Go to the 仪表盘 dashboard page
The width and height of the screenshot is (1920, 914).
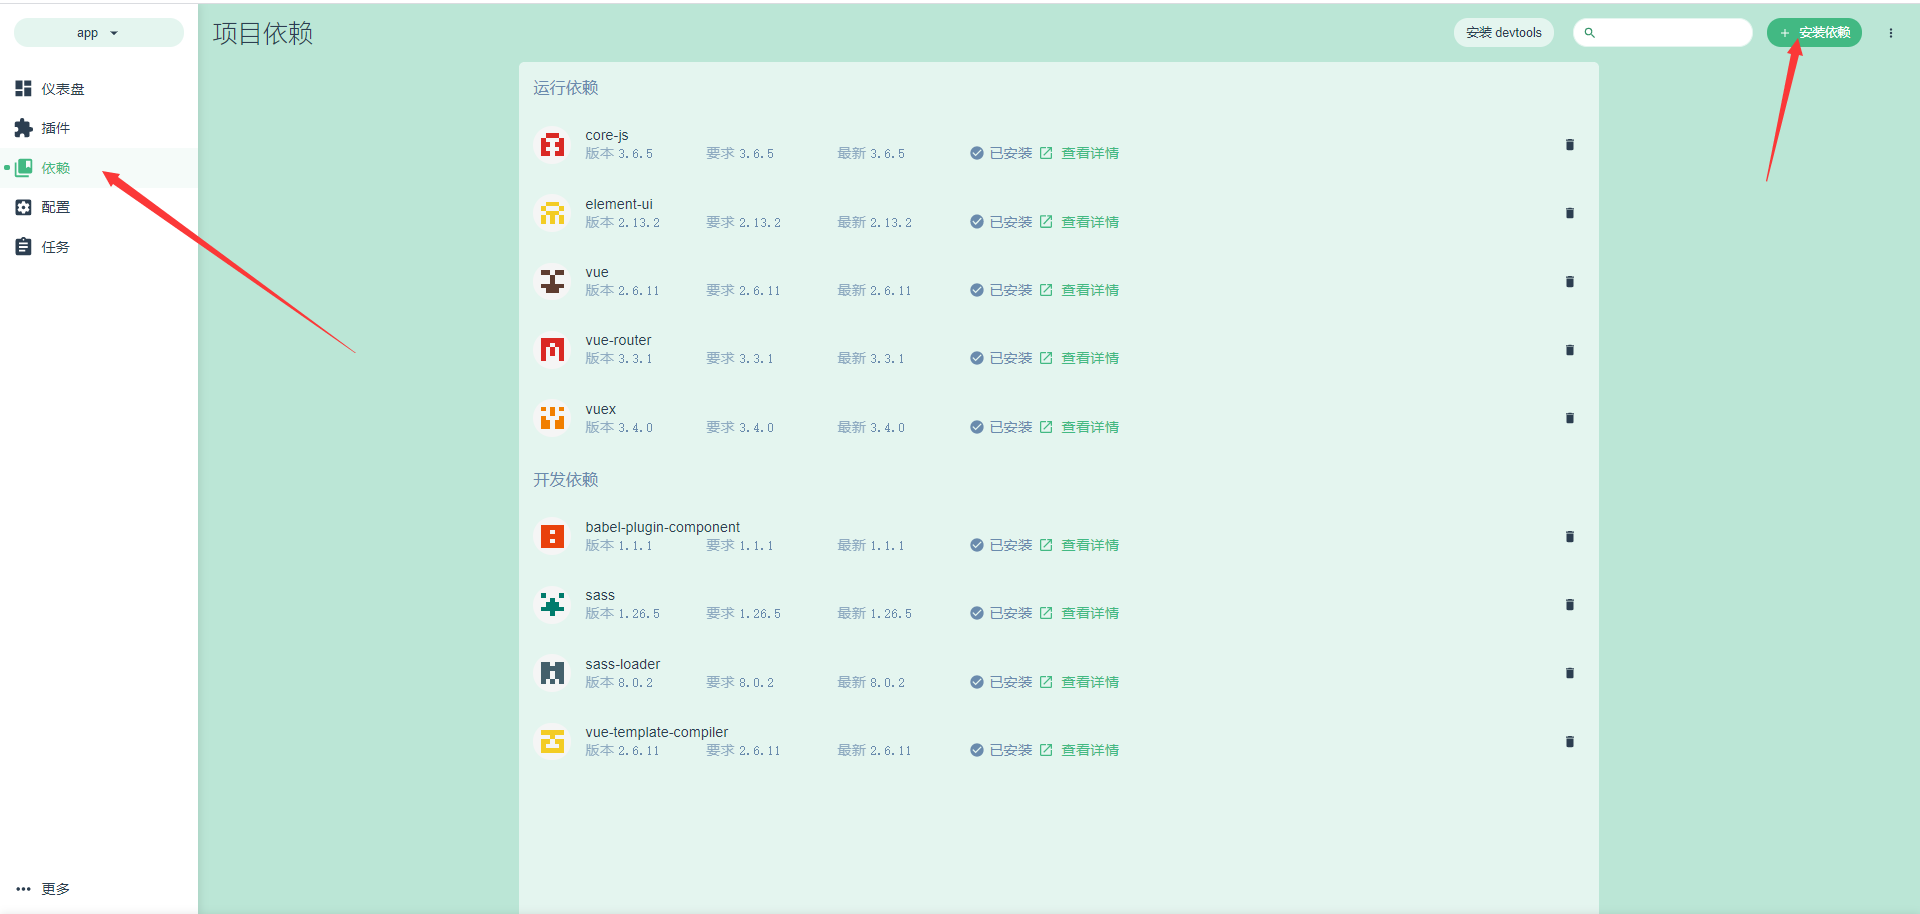62,89
